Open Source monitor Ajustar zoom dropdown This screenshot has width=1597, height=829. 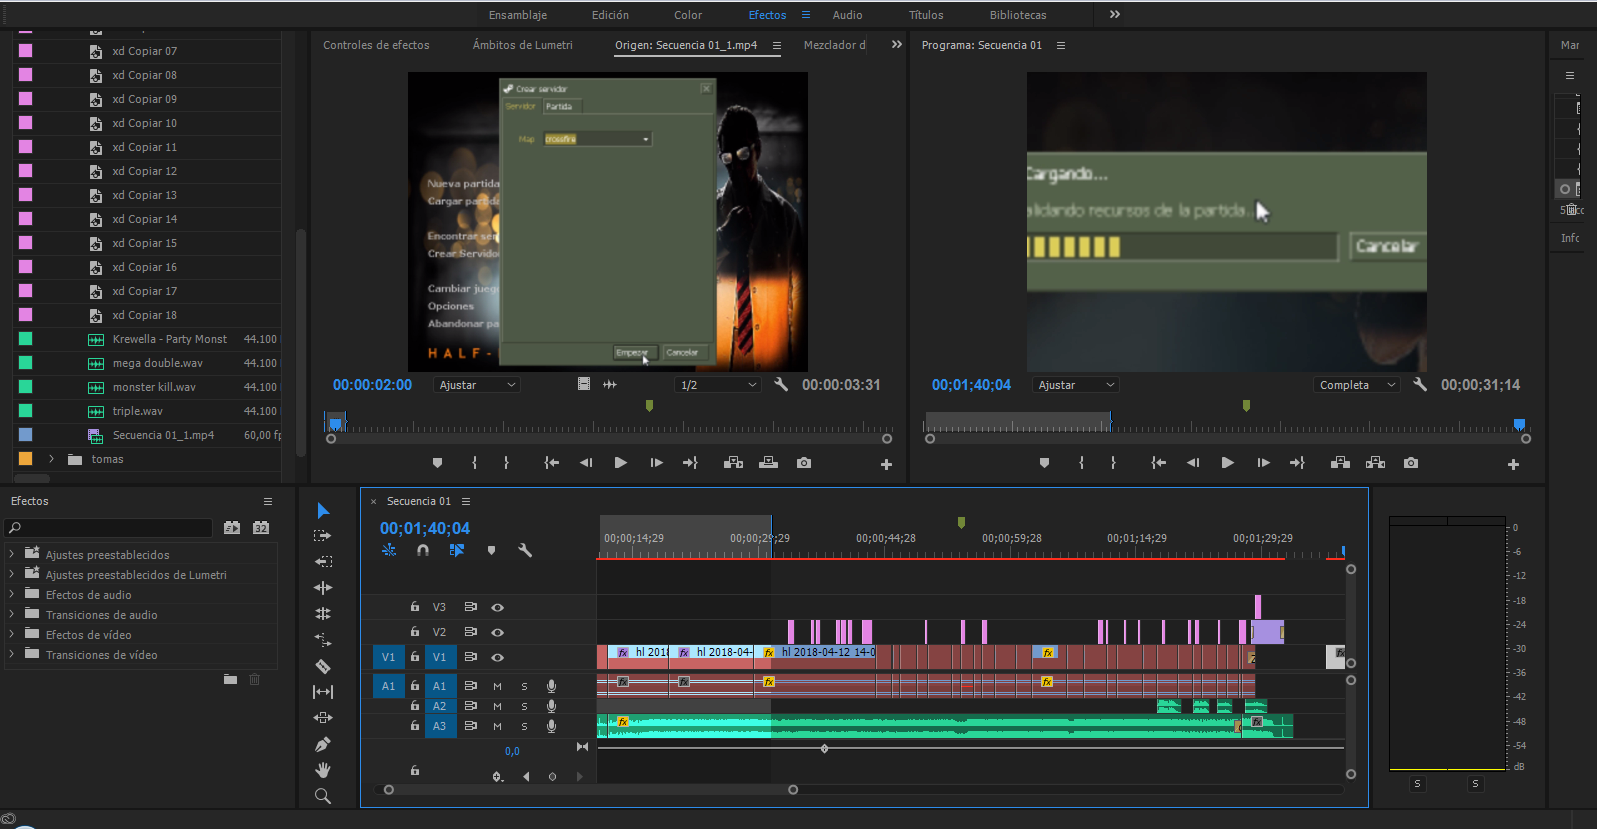pyautogui.click(x=477, y=385)
